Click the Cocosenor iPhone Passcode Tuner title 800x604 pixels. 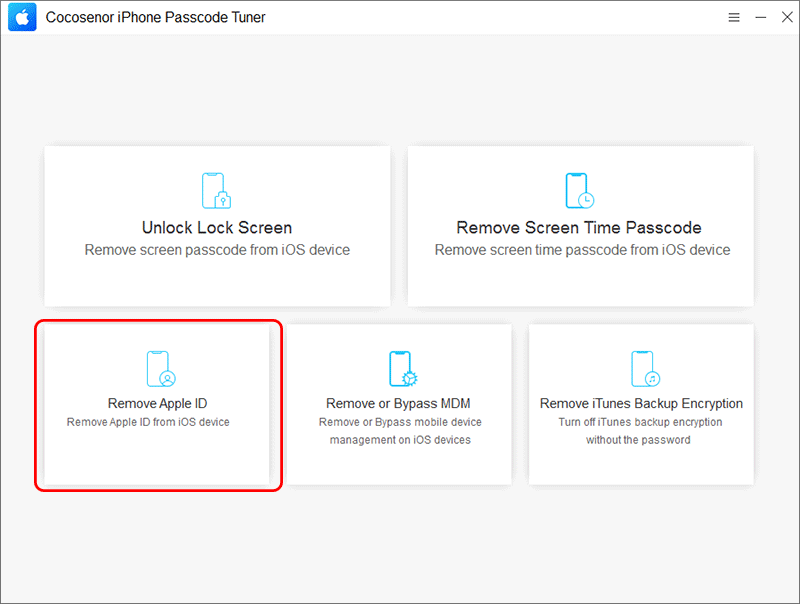tap(156, 17)
